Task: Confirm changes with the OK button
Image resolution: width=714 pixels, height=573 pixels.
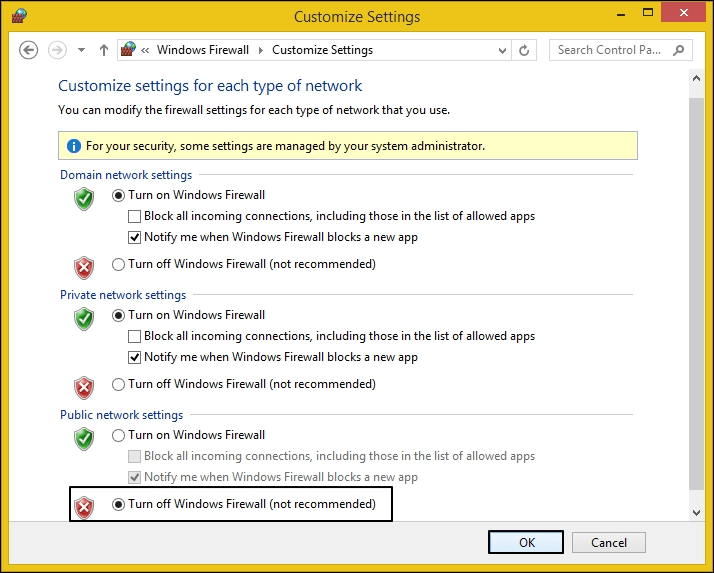Action: (526, 542)
